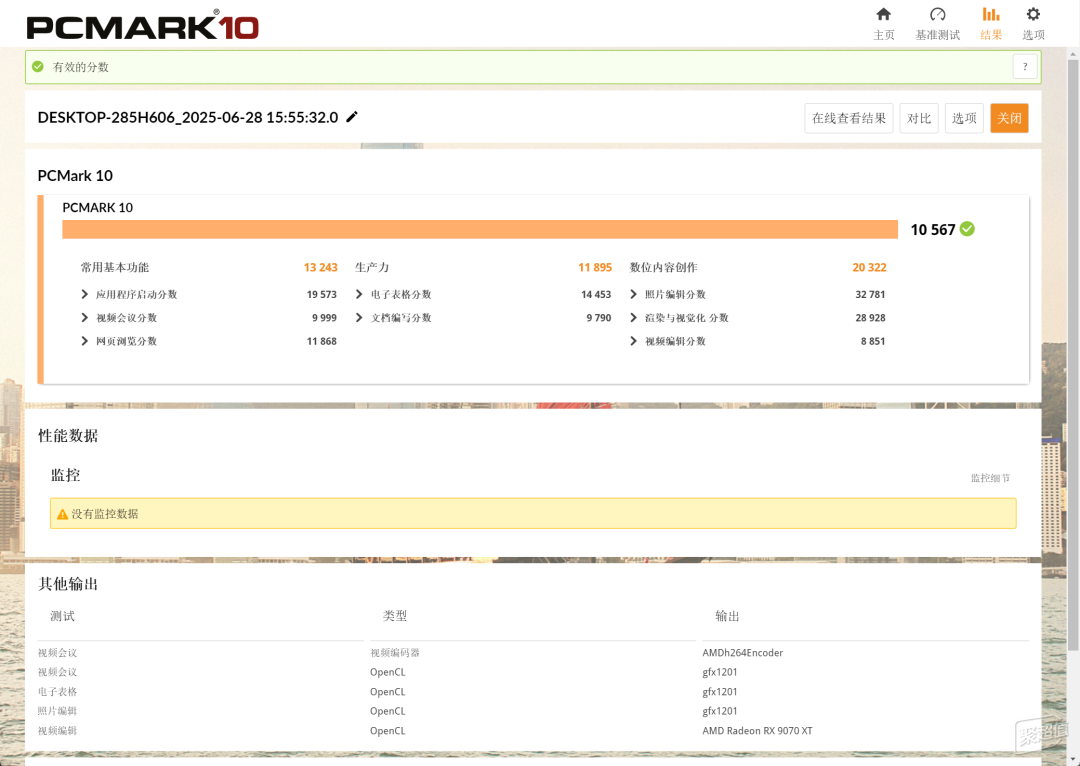Click the score value 19 573
This screenshot has height=766, width=1080.
point(322,294)
